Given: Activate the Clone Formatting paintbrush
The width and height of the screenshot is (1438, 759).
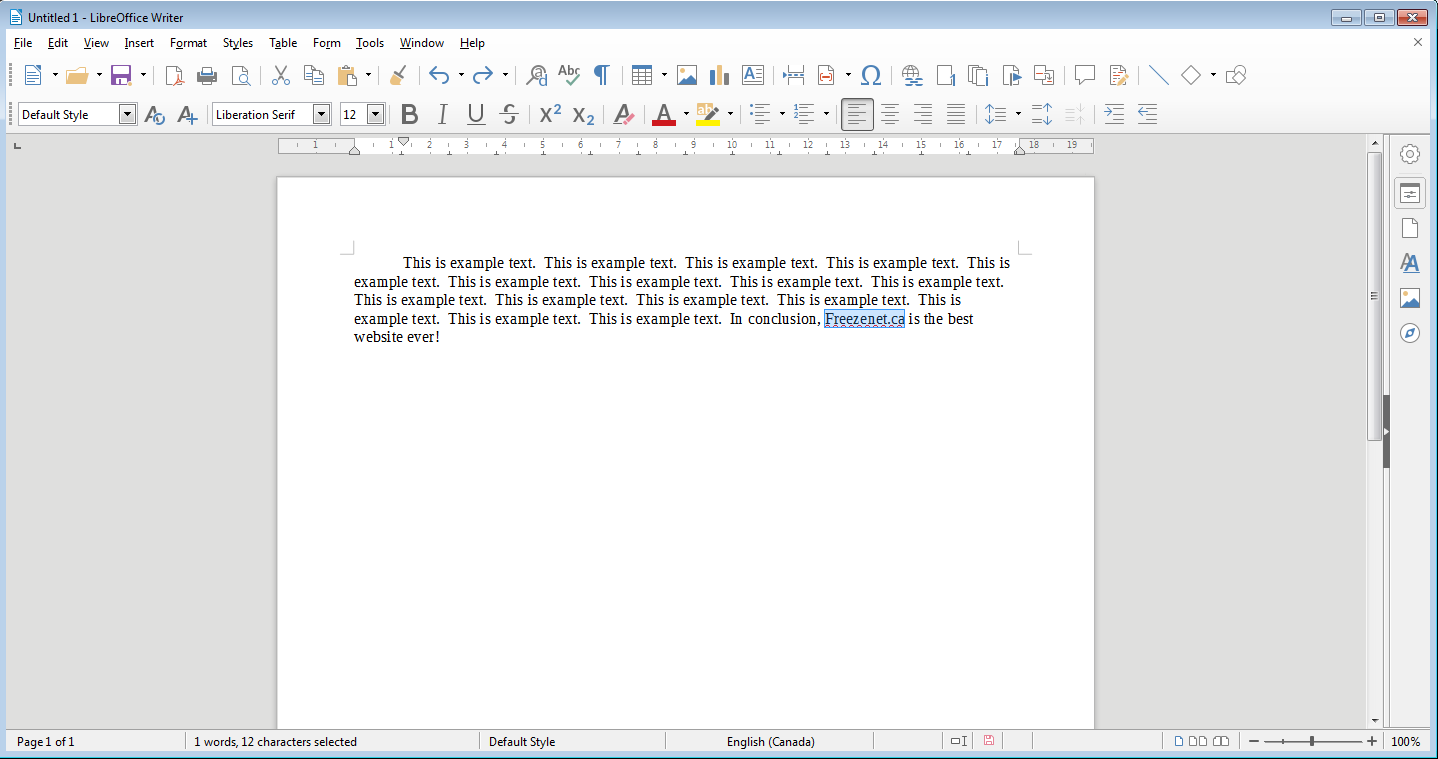Looking at the screenshot, I should coord(398,75).
